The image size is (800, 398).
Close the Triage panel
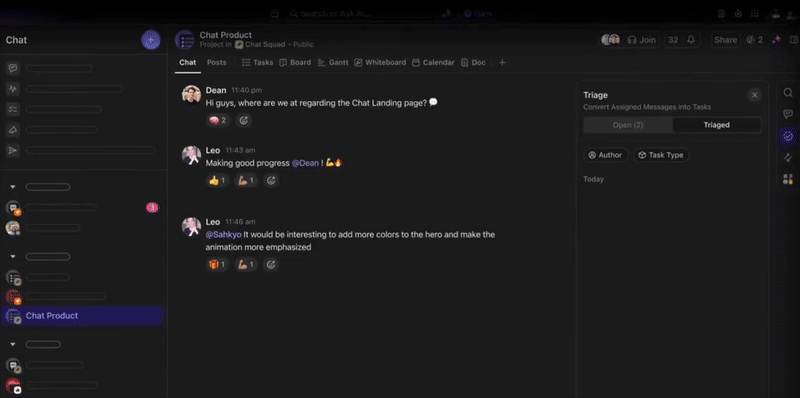[x=755, y=95]
